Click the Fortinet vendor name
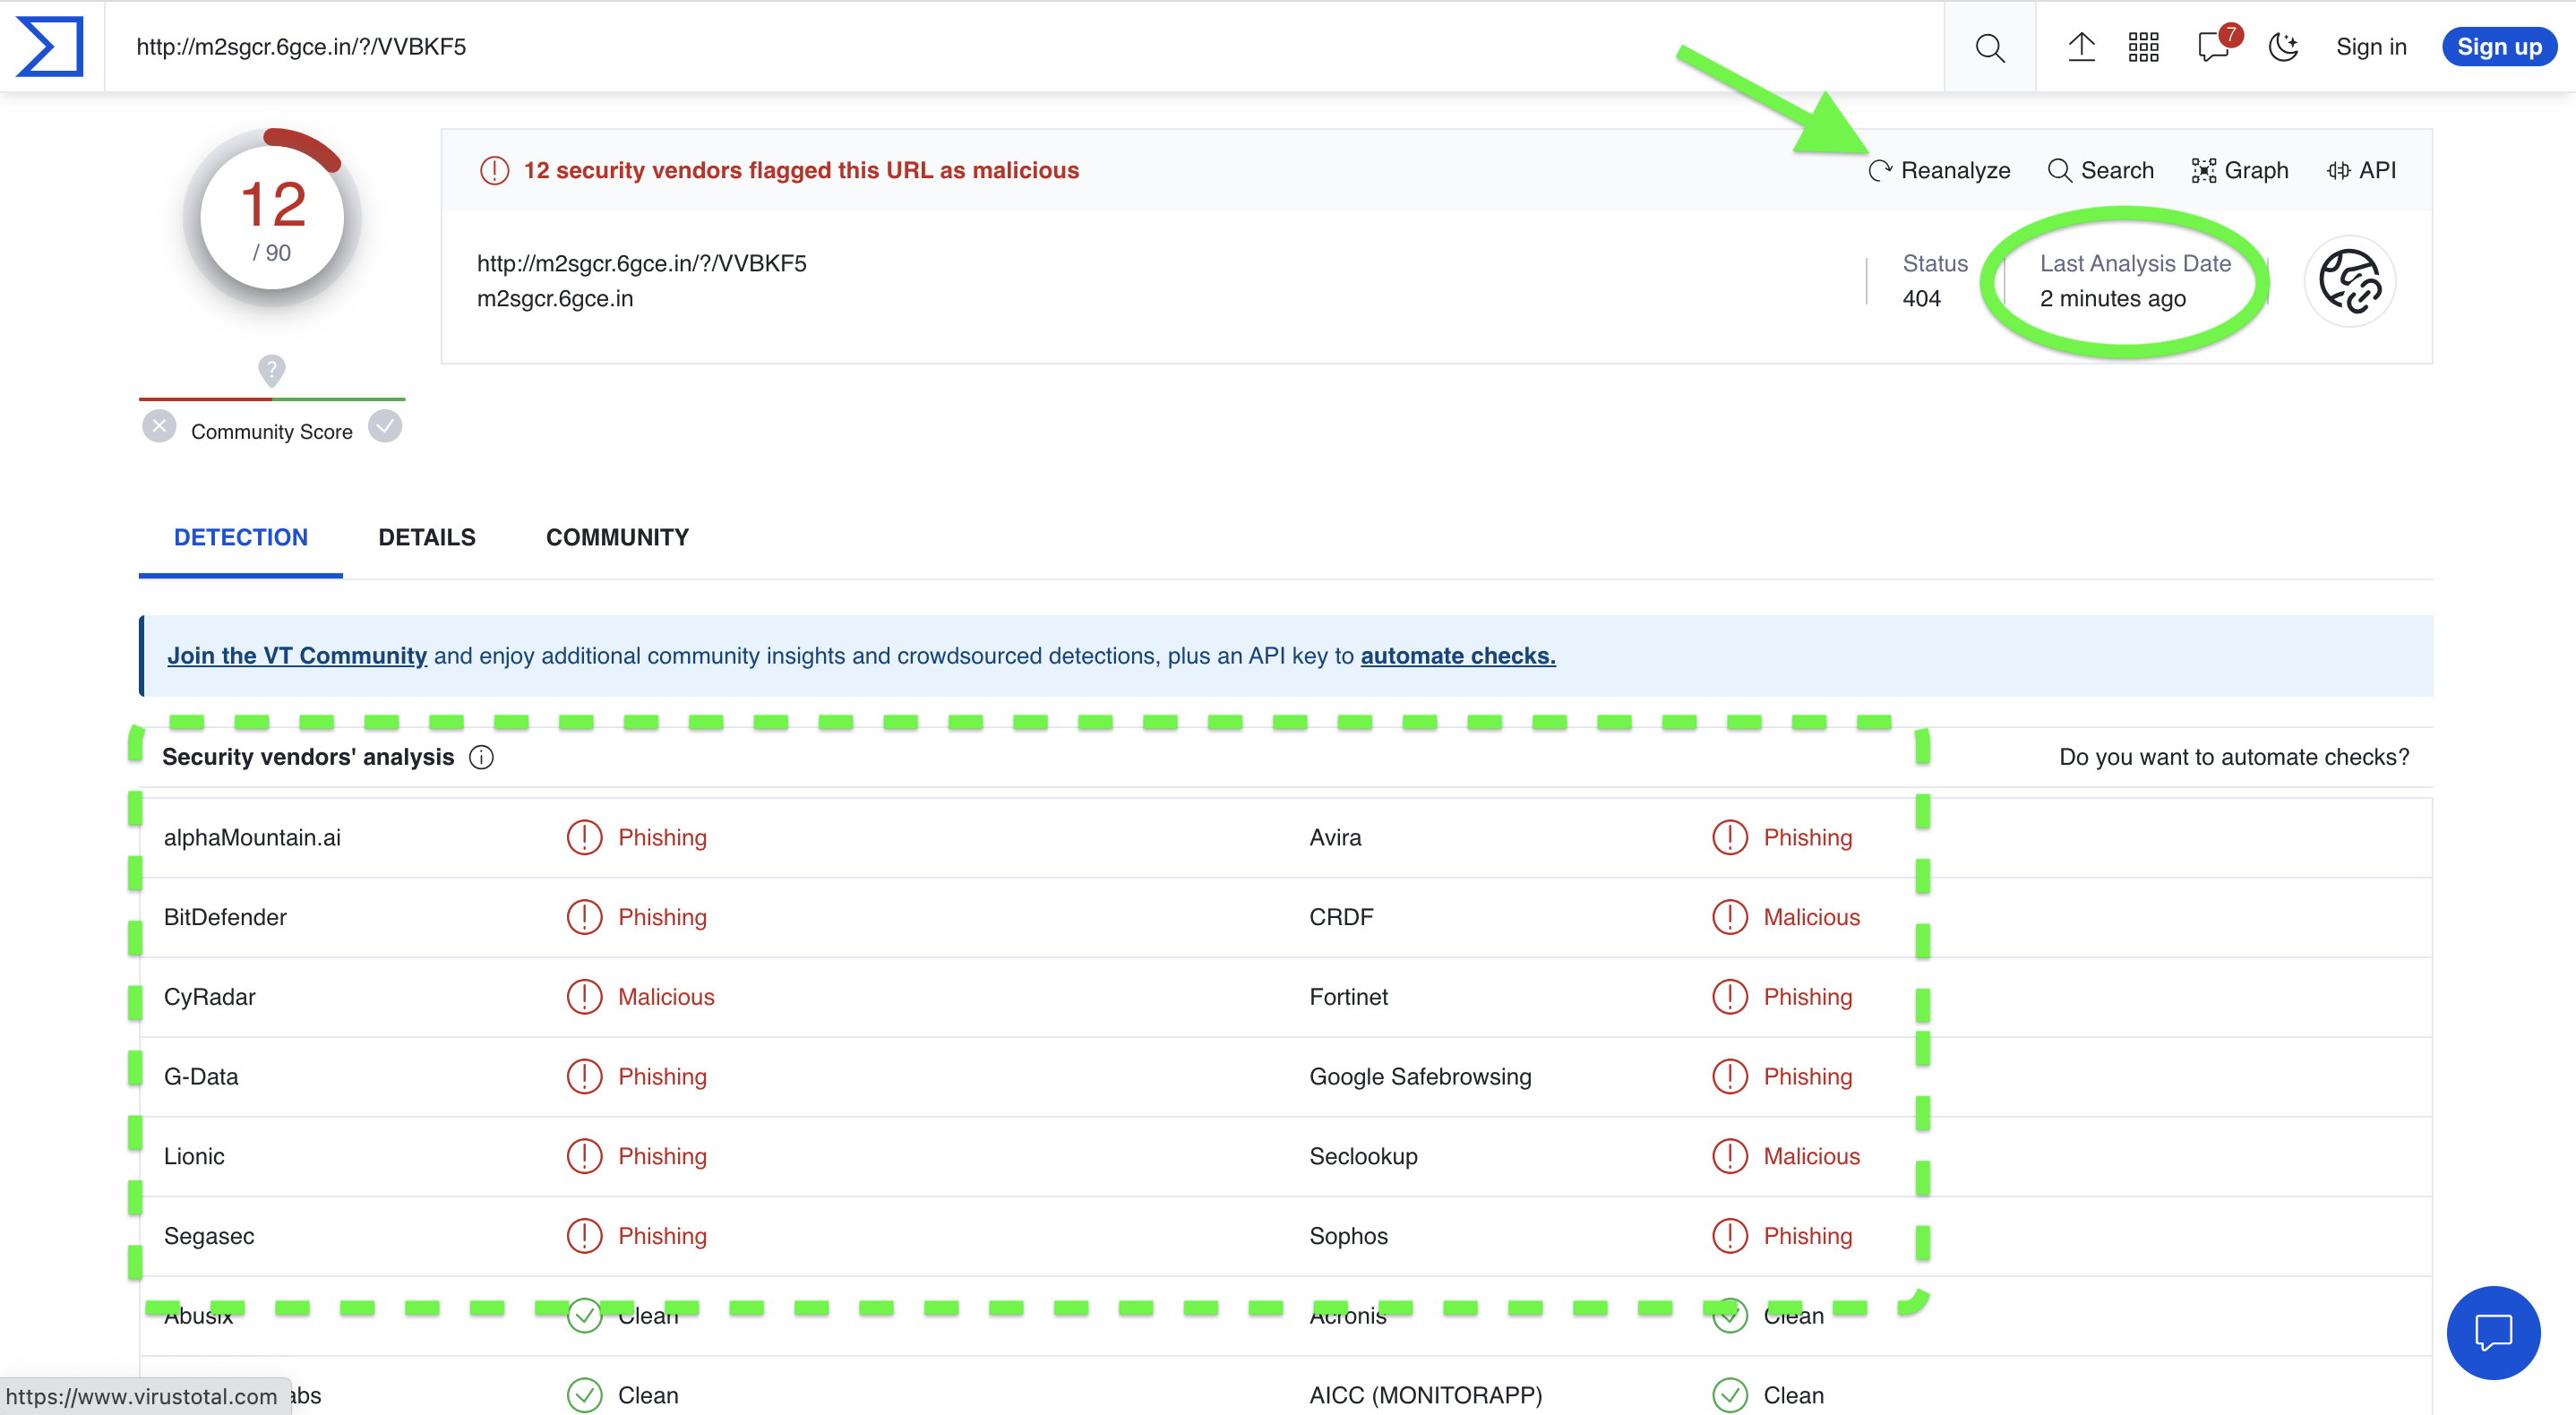 [x=1348, y=997]
